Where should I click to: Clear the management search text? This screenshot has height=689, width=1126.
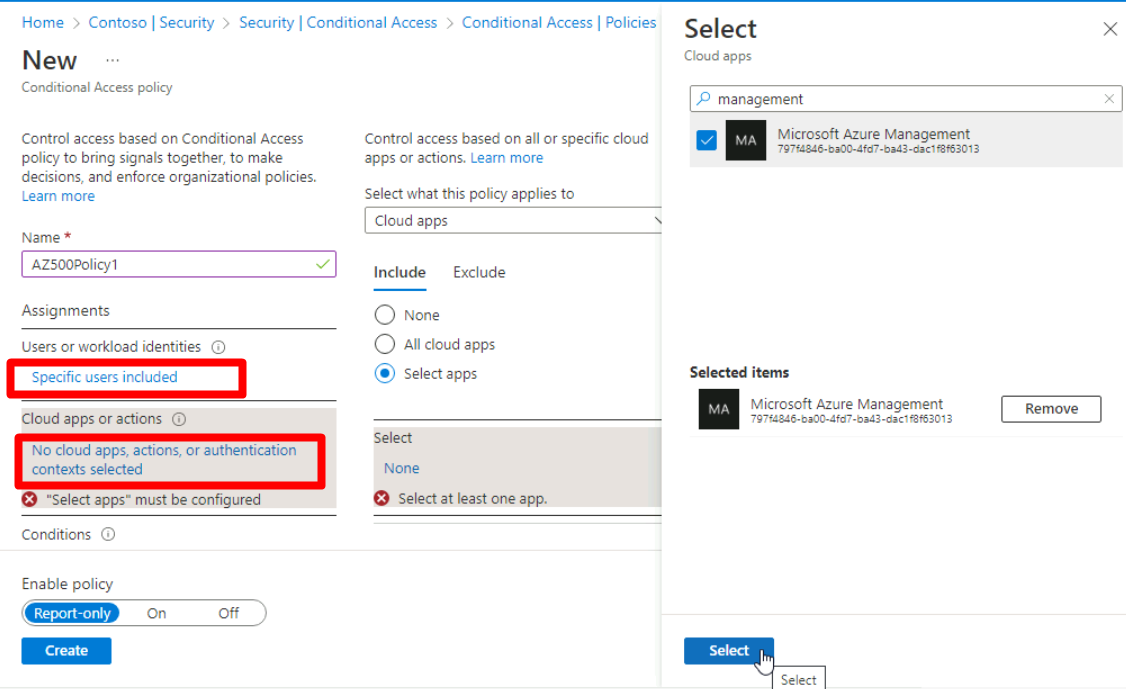(1109, 98)
